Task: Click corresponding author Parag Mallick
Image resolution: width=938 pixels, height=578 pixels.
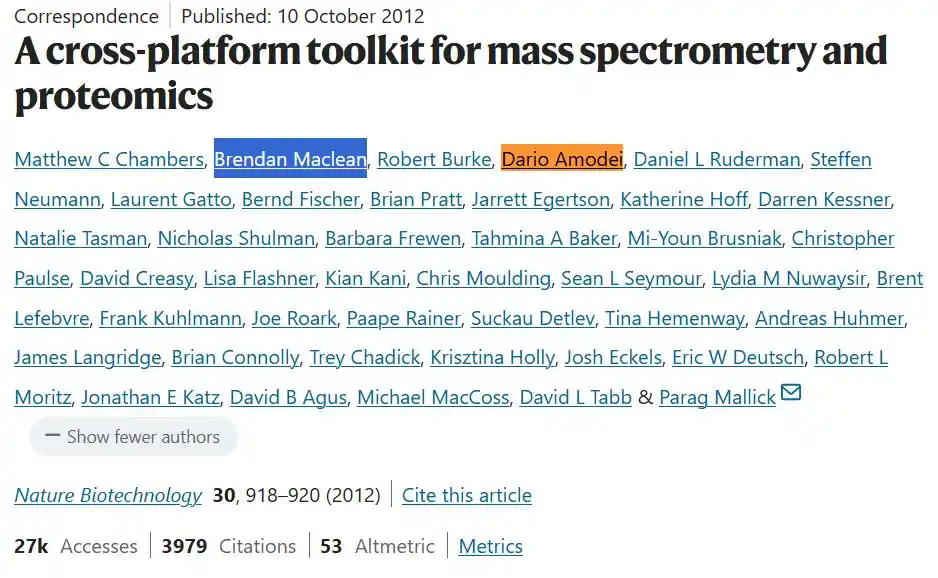Action: point(717,397)
